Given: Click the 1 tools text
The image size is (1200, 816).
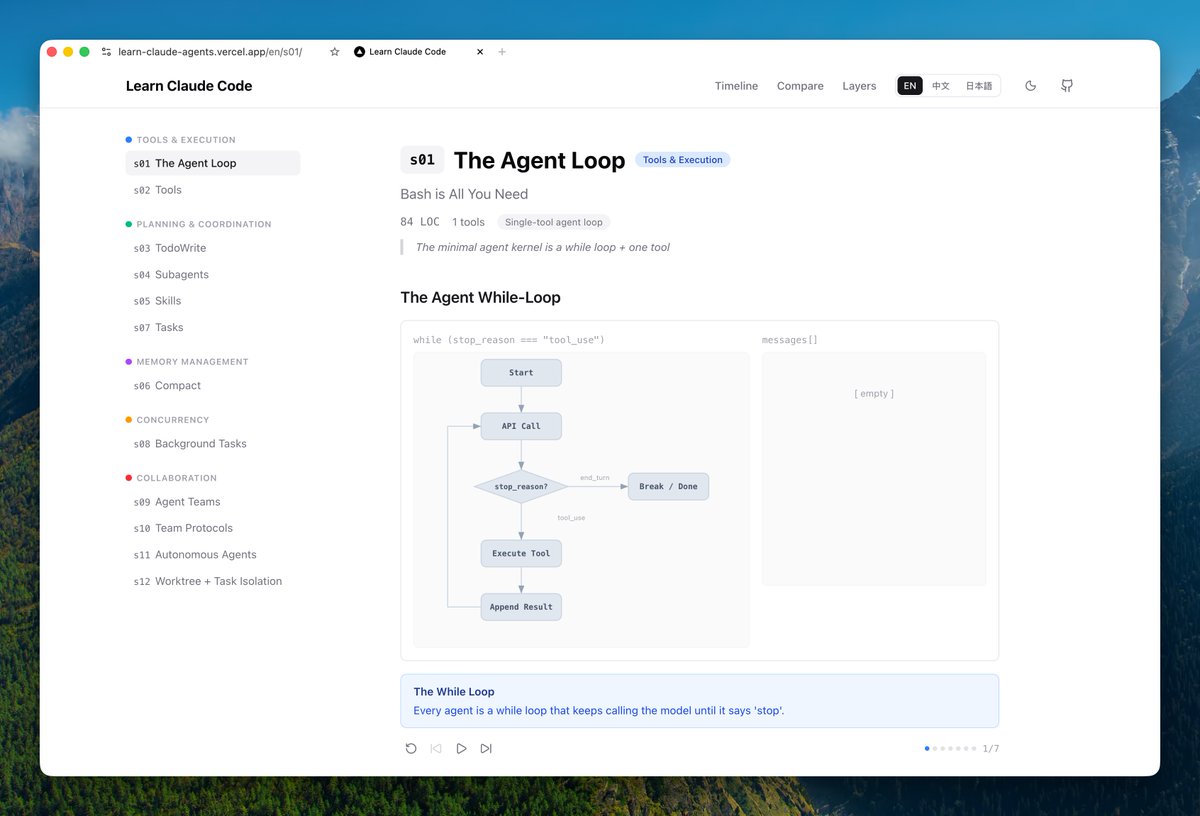Looking at the screenshot, I should [468, 222].
